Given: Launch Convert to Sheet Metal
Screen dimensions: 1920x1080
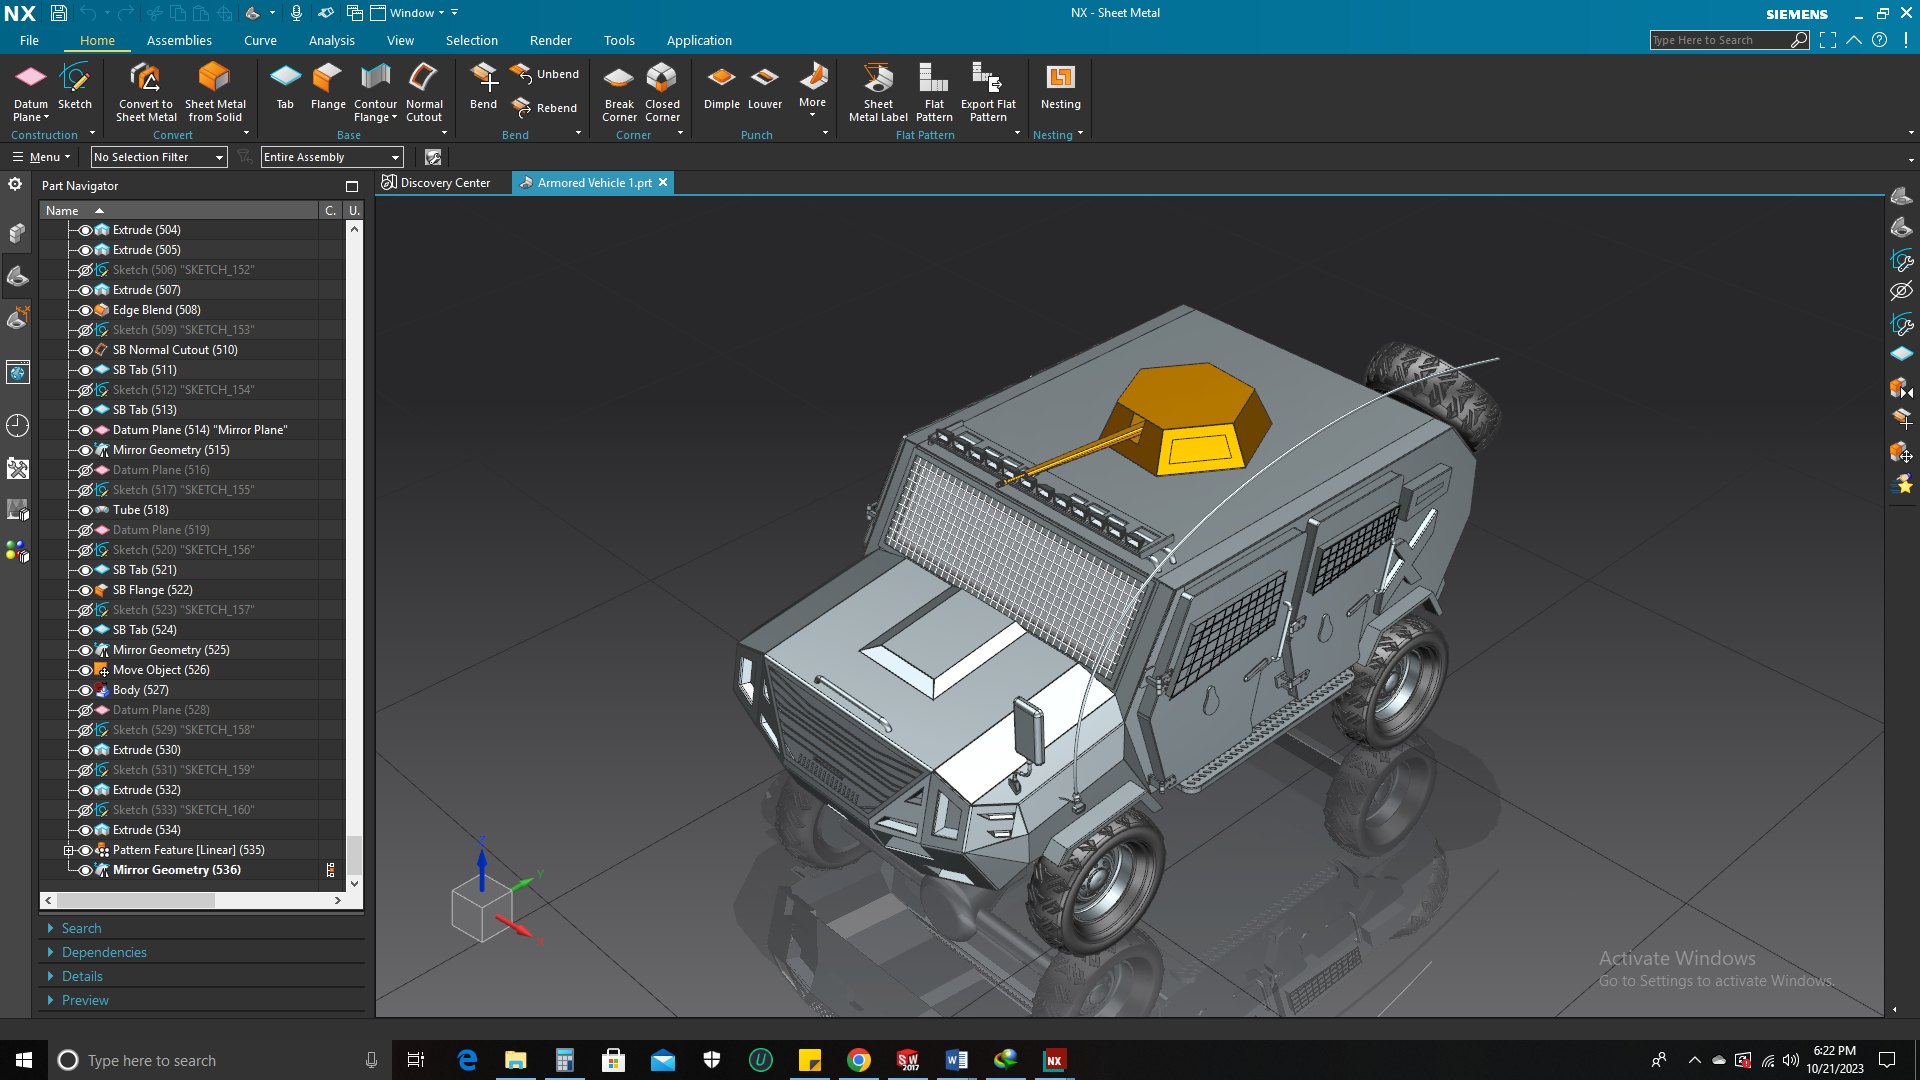Looking at the screenshot, I should pyautogui.click(x=146, y=92).
